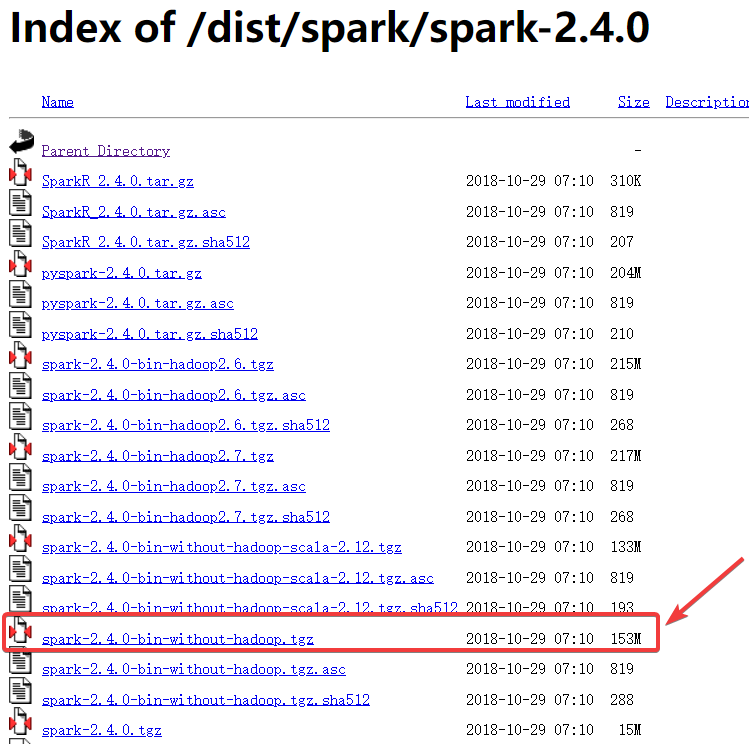Click date in SparkR_2.4.0.tar.gz row
This screenshot has height=744, width=749.
pyautogui.click(x=530, y=181)
